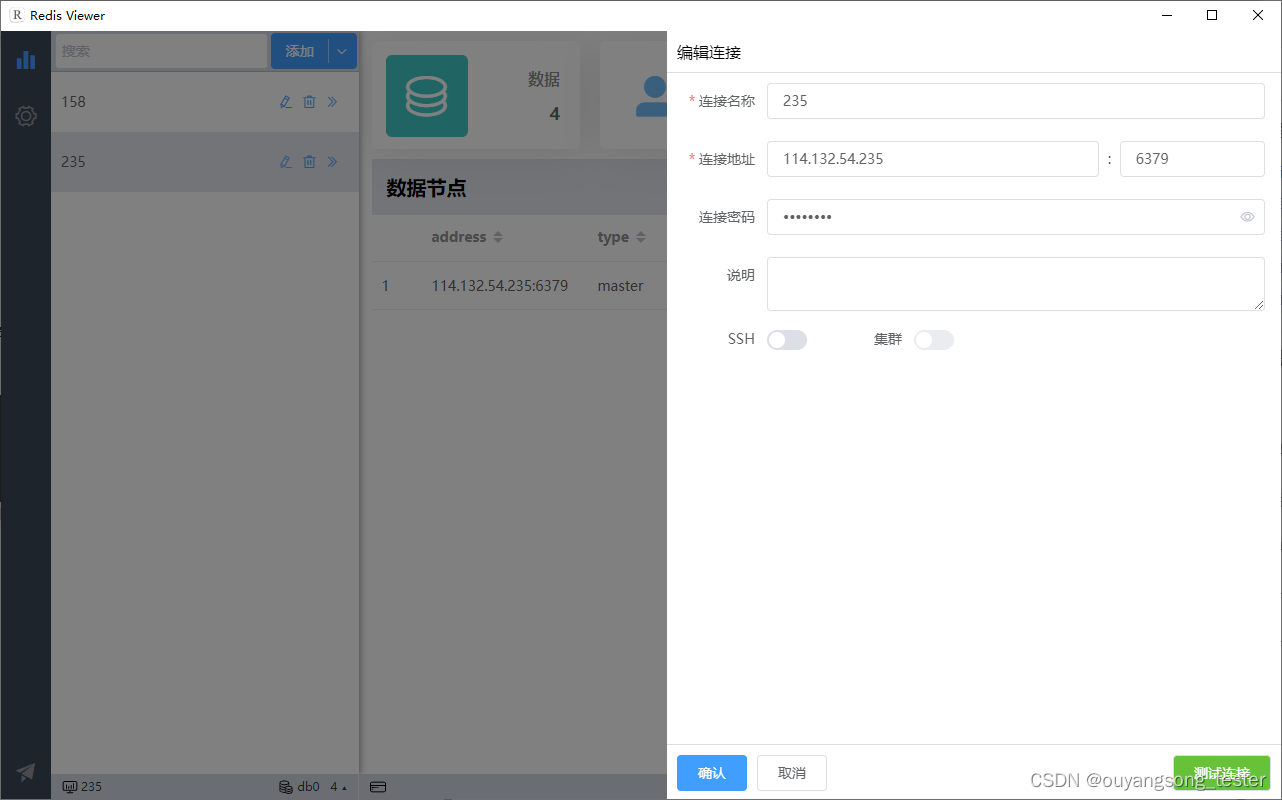The width and height of the screenshot is (1282, 800).
Task: Click the monitor icon next to 235 in status bar
Action: pyautogui.click(x=70, y=787)
